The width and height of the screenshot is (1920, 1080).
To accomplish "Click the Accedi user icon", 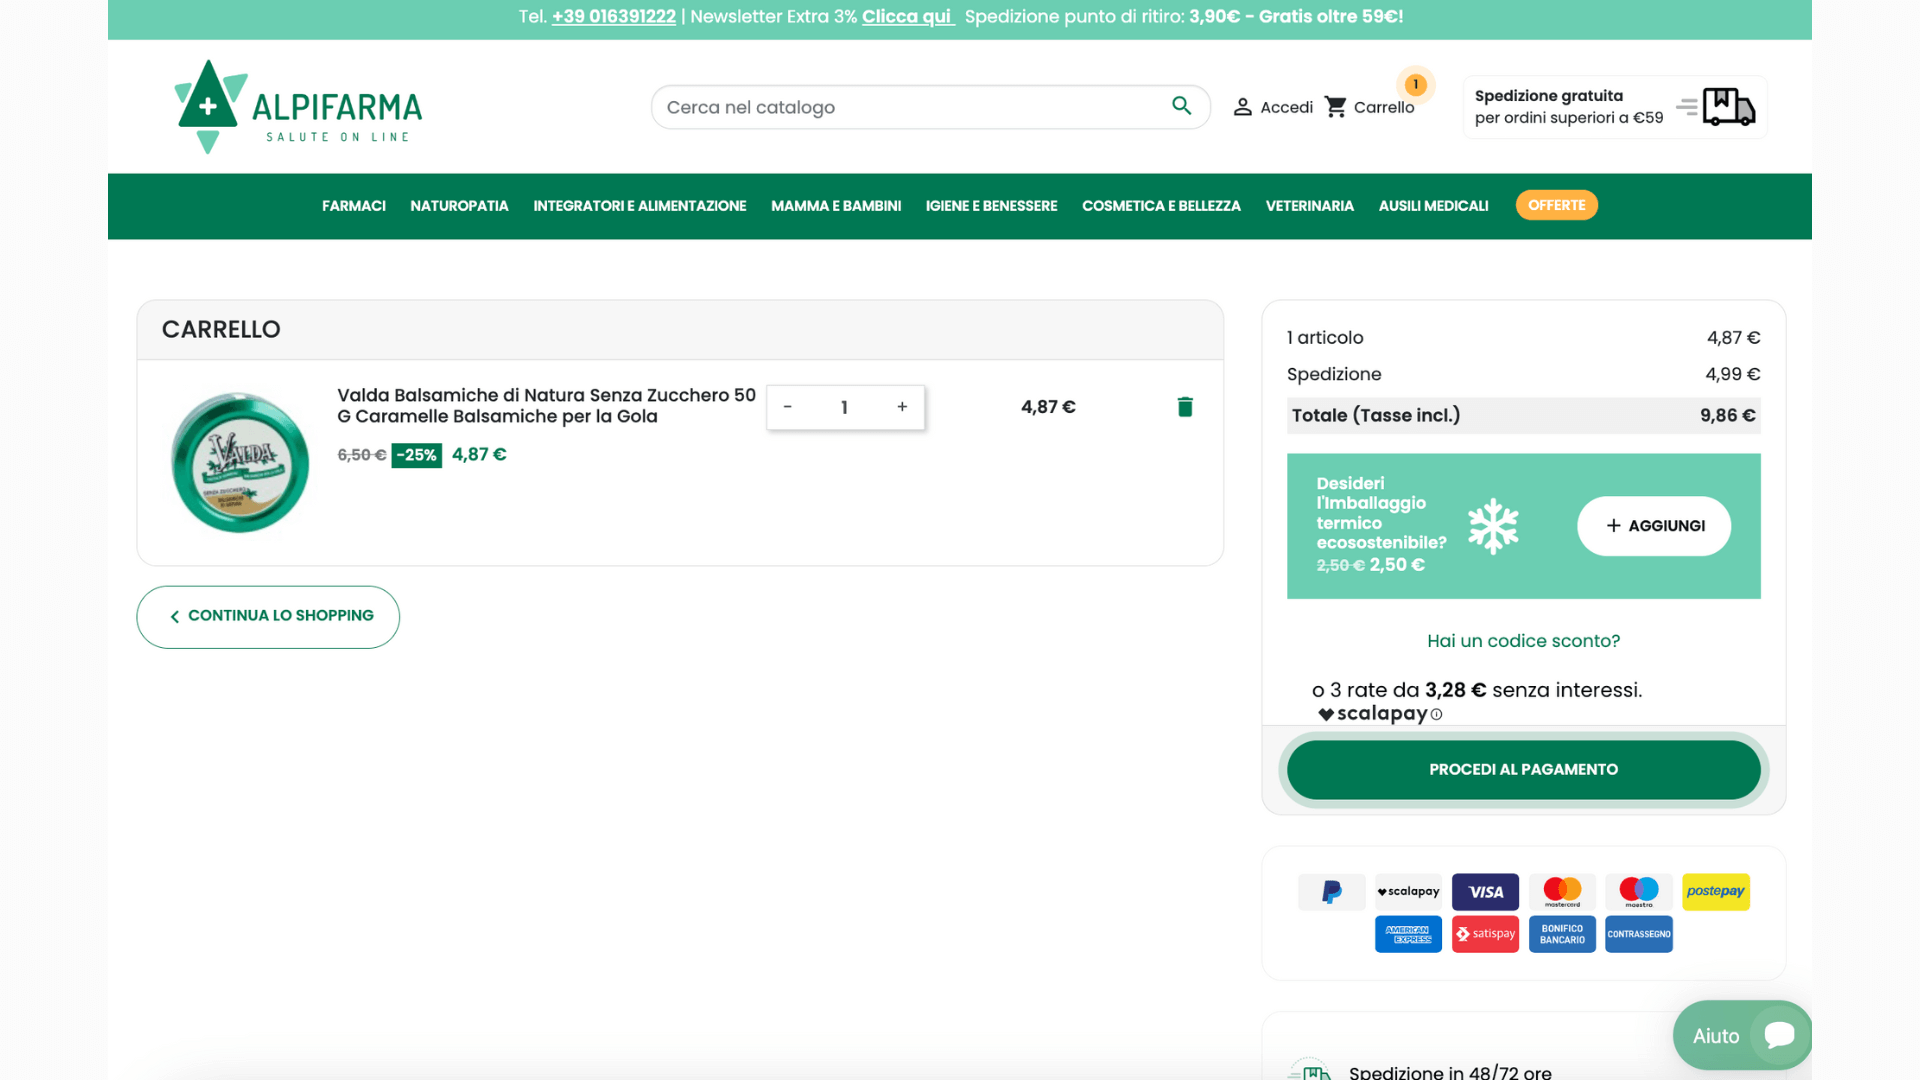I will click(1242, 107).
